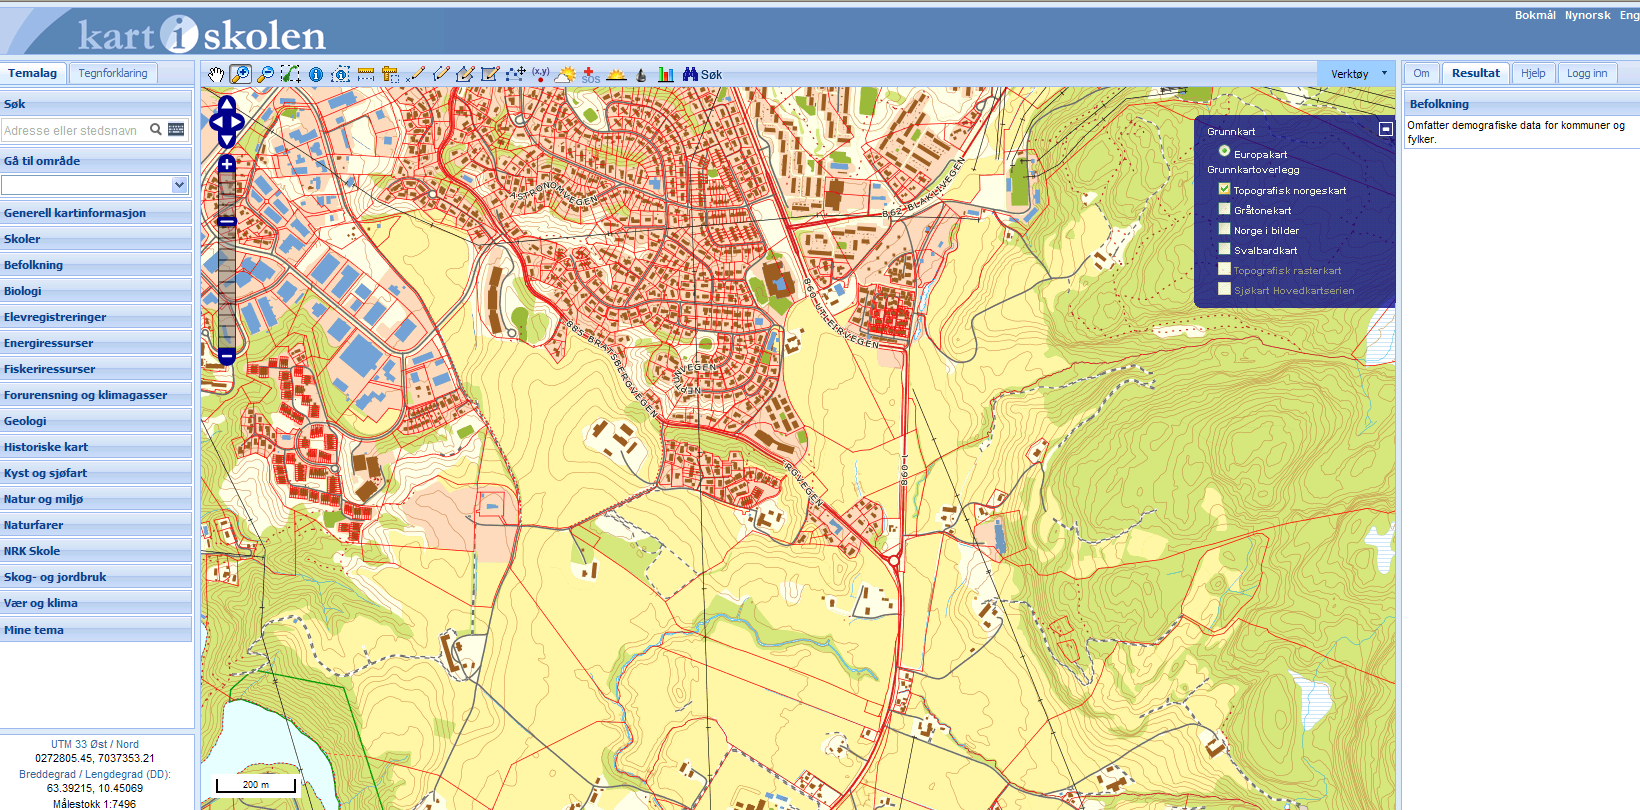Select the Europakart radio button
The height and width of the screenshot is (810, 1640).
[x=1224, y=151]
